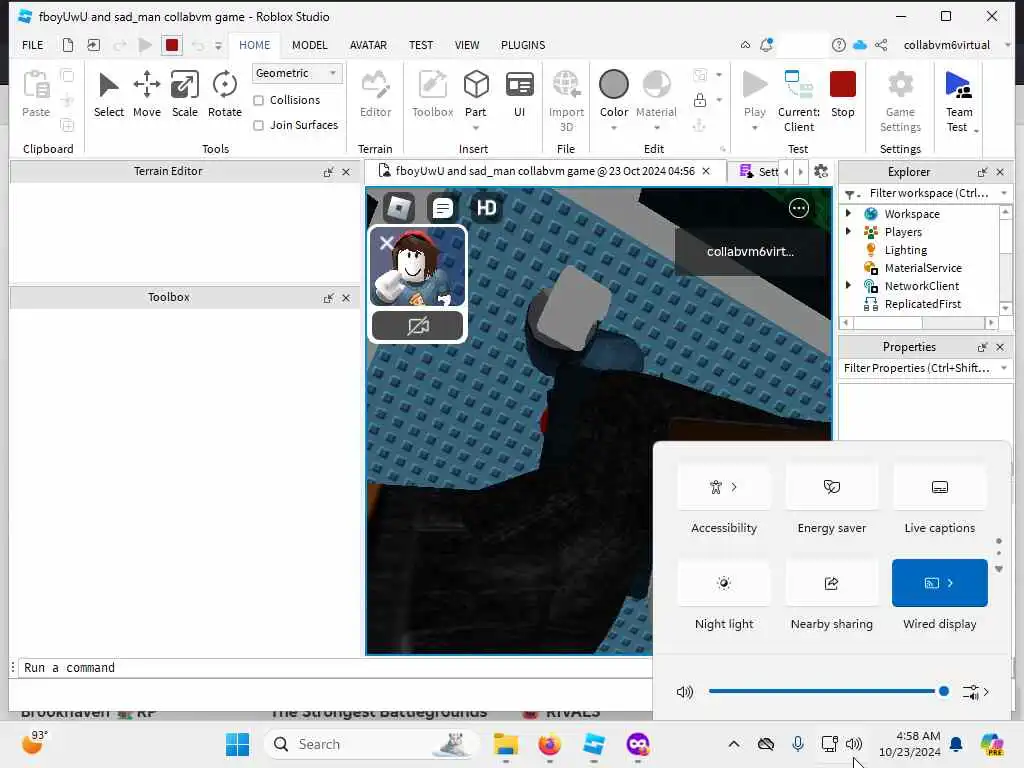This screenshot has height=768, width=1024.
Task: Click the volume slider handle
Action: pyautogui.click(x=944, y=691)
